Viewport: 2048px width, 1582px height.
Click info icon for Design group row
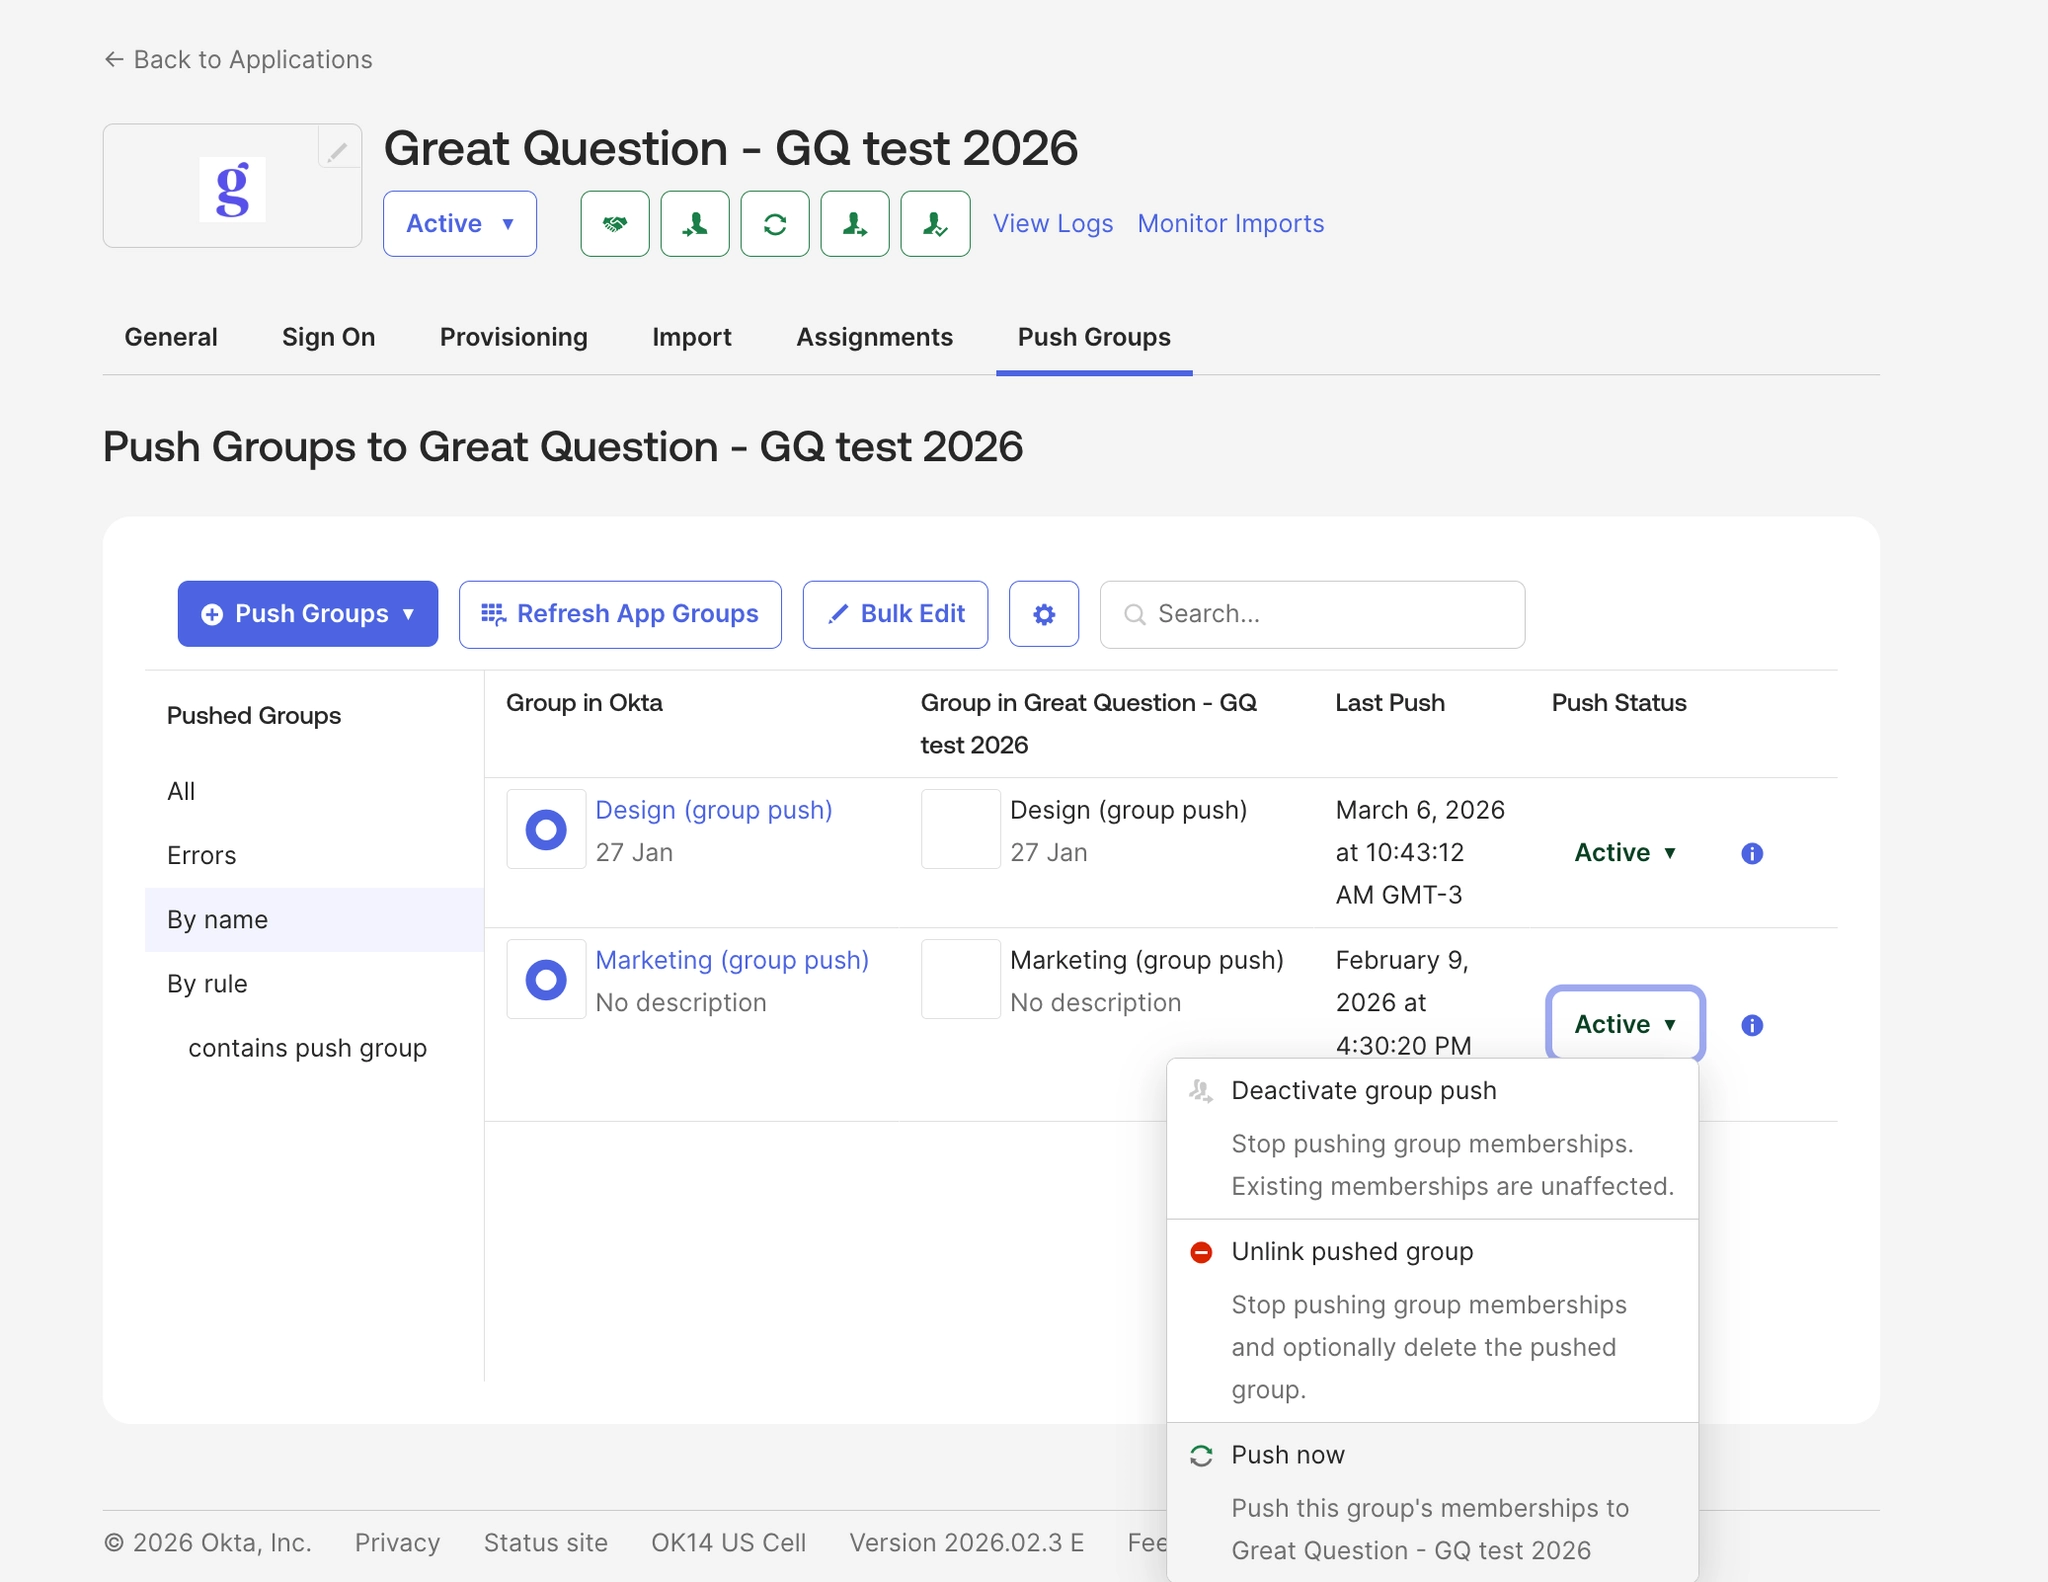1751,853
